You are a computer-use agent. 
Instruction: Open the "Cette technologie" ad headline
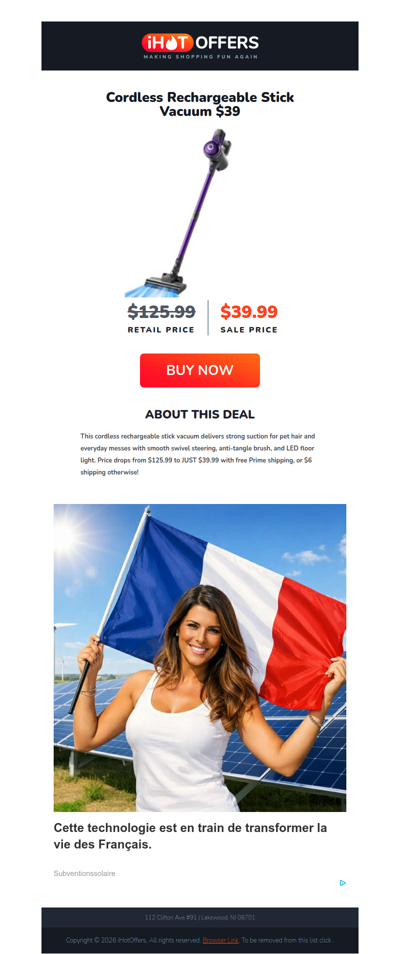coord(190,836)
